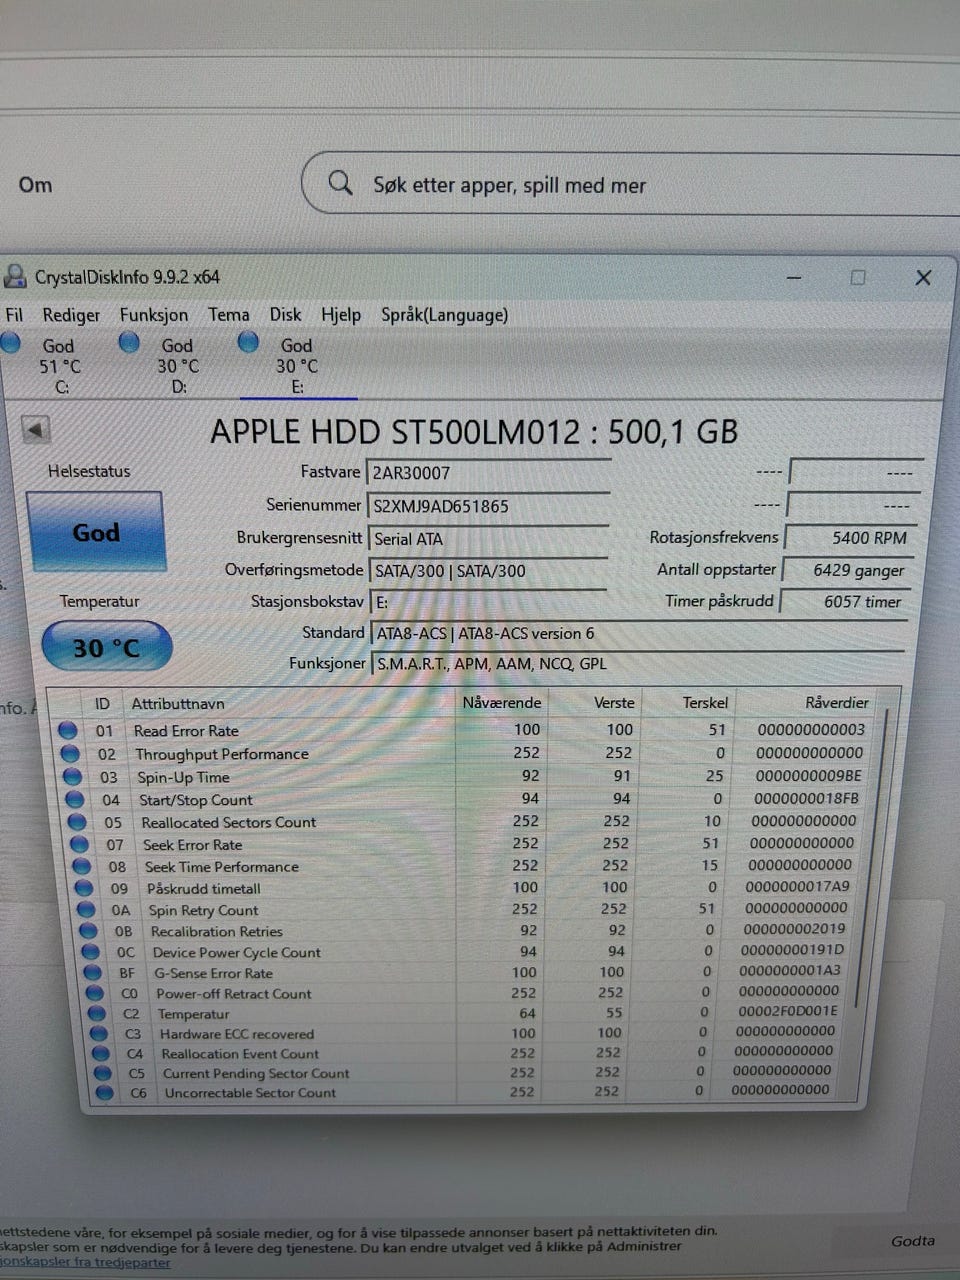Click the Verste column header
The height and width of the screenshot is (1280, 960).
point(614,703)
